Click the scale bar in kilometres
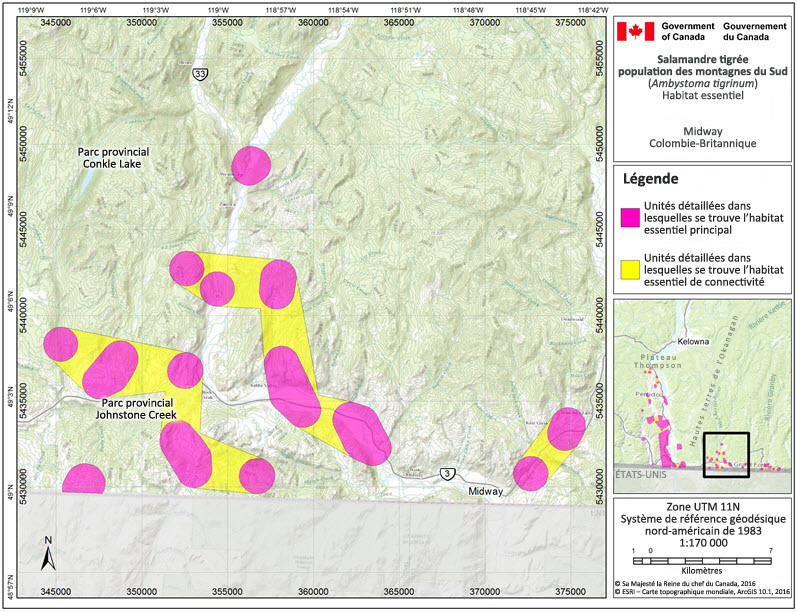Screen dimensions: 797x612 (x=703, y=561)
